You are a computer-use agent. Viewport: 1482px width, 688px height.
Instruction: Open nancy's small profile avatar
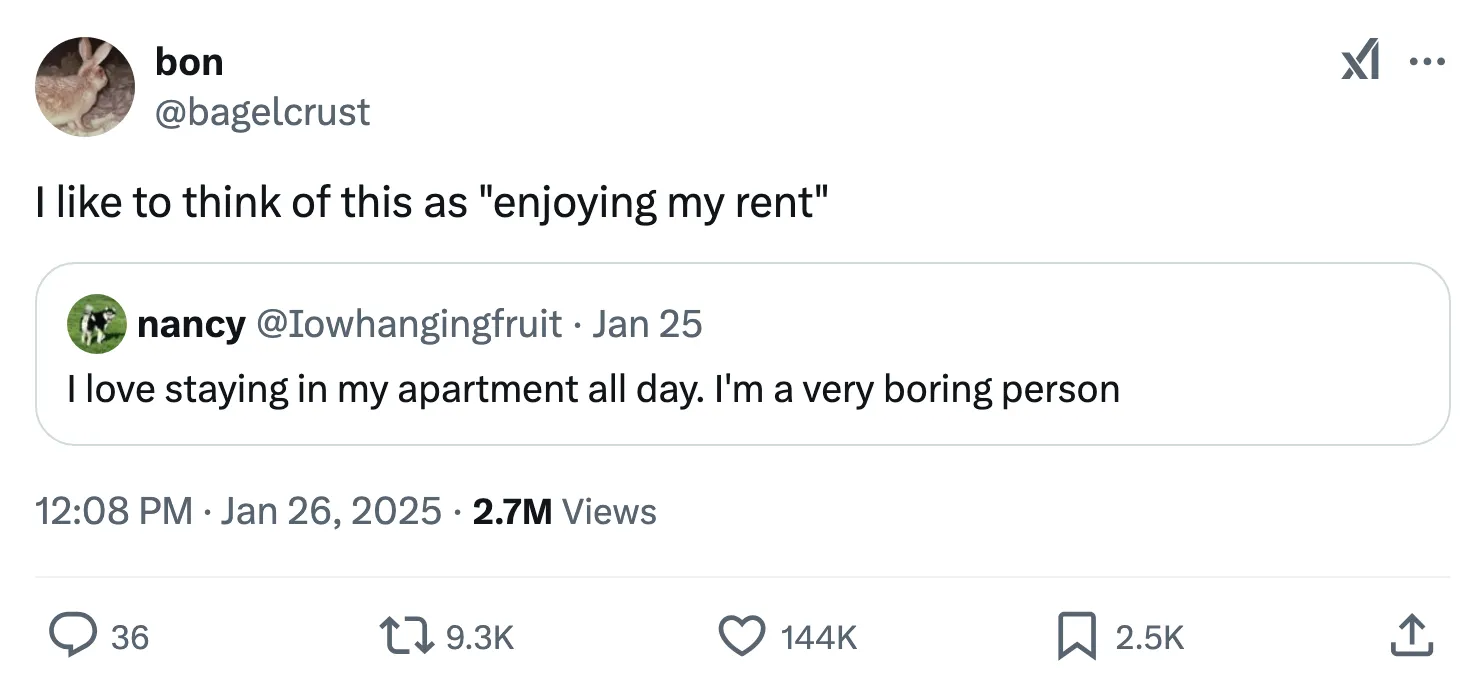point(96,324)
